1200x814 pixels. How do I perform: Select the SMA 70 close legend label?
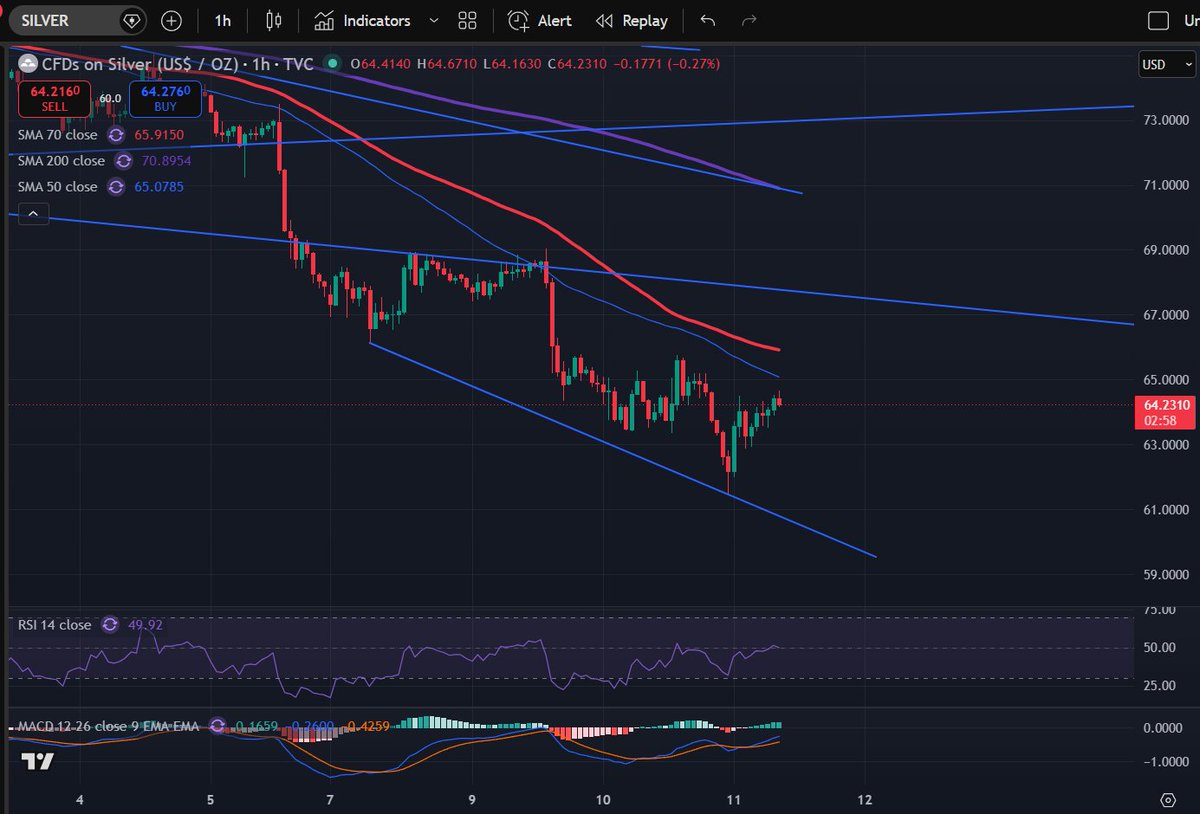(58, 135)
